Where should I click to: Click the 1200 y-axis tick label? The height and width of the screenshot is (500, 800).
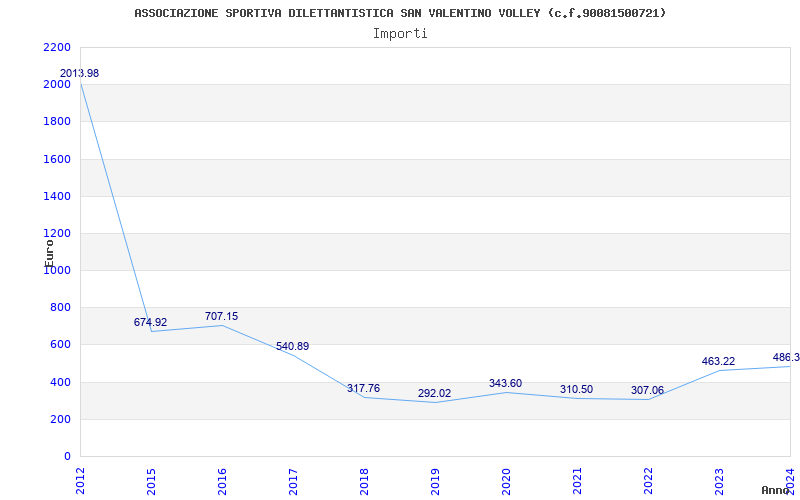57,234
